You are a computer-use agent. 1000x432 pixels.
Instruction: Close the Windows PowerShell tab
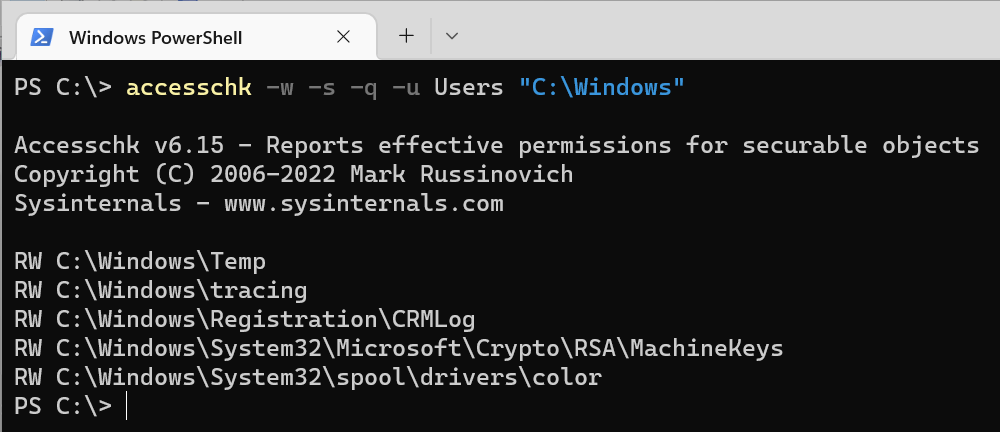tap(343, 37)
